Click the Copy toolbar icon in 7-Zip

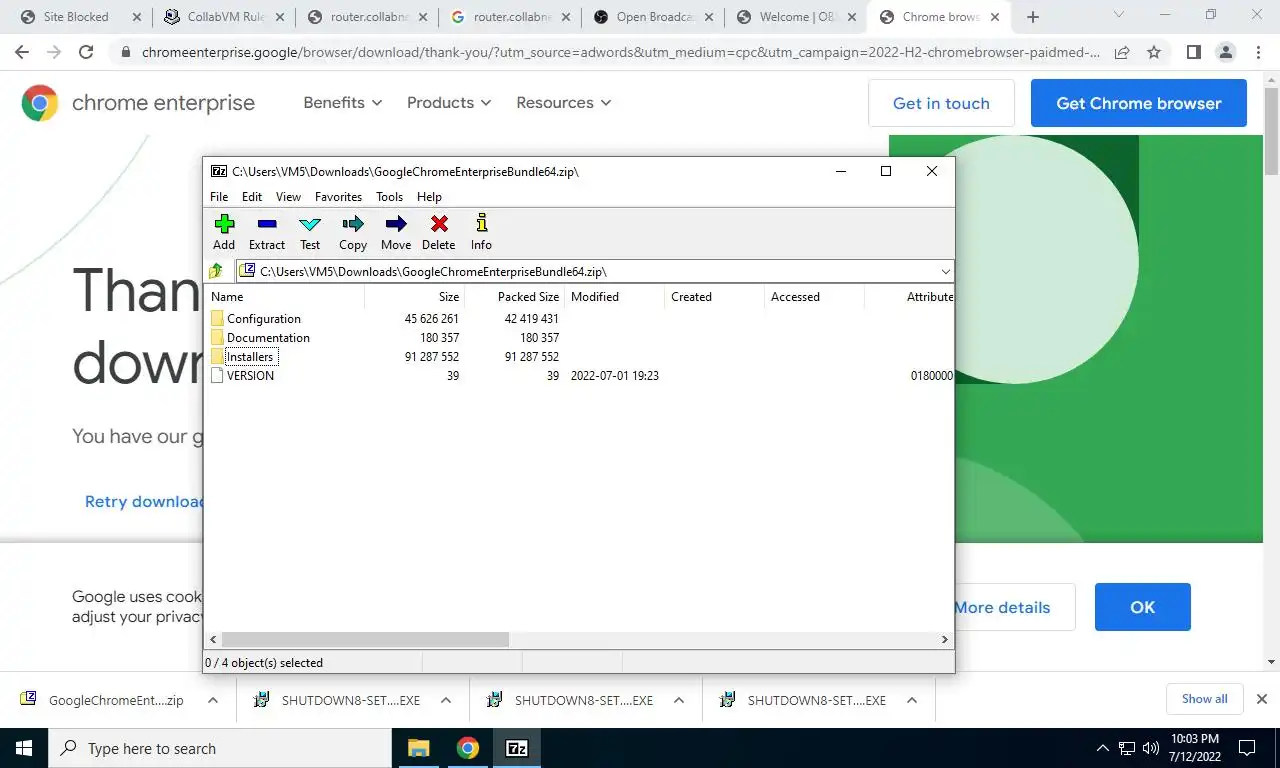(353, 232)
